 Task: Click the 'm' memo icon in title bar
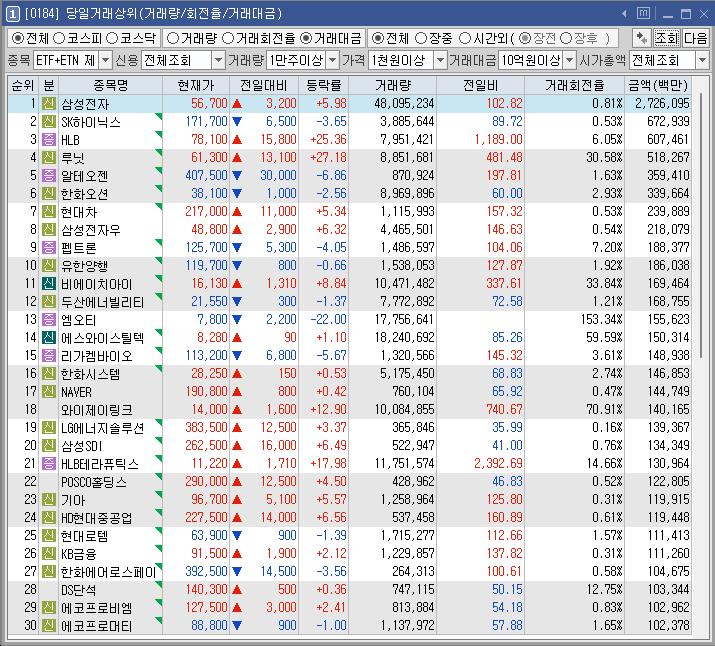[x=643, y=14]
